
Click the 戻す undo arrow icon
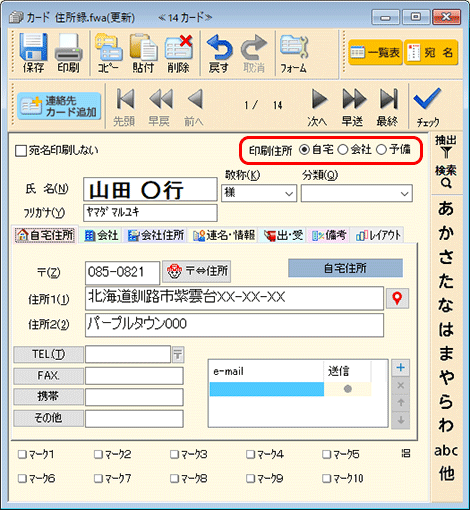219,47
